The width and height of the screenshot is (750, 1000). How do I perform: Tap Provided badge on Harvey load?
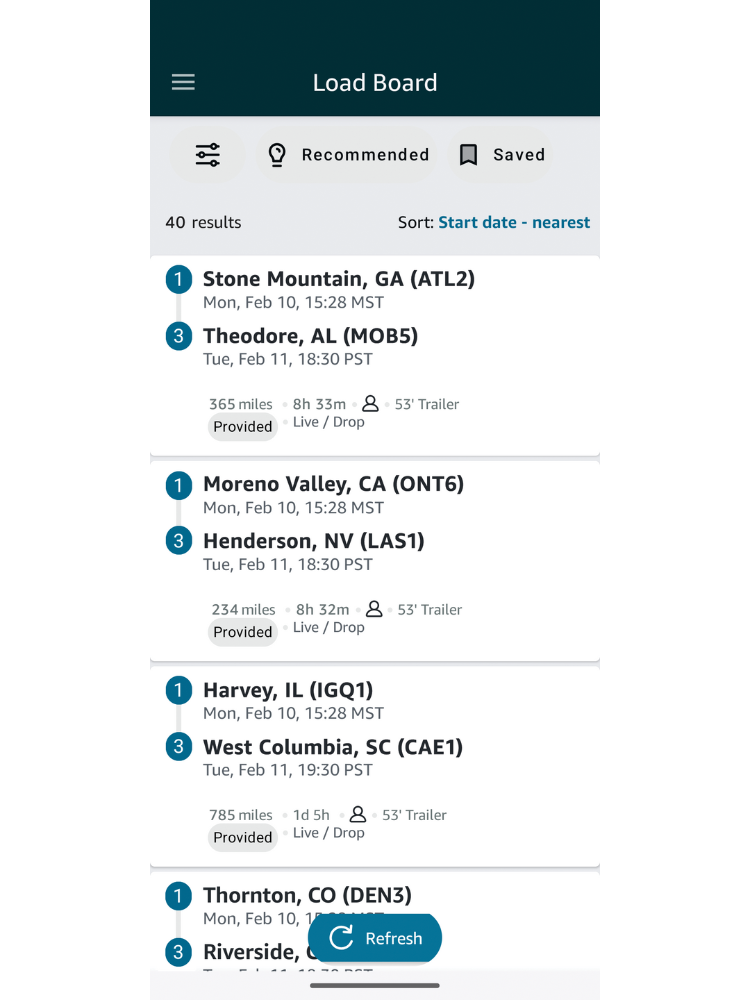243,837
